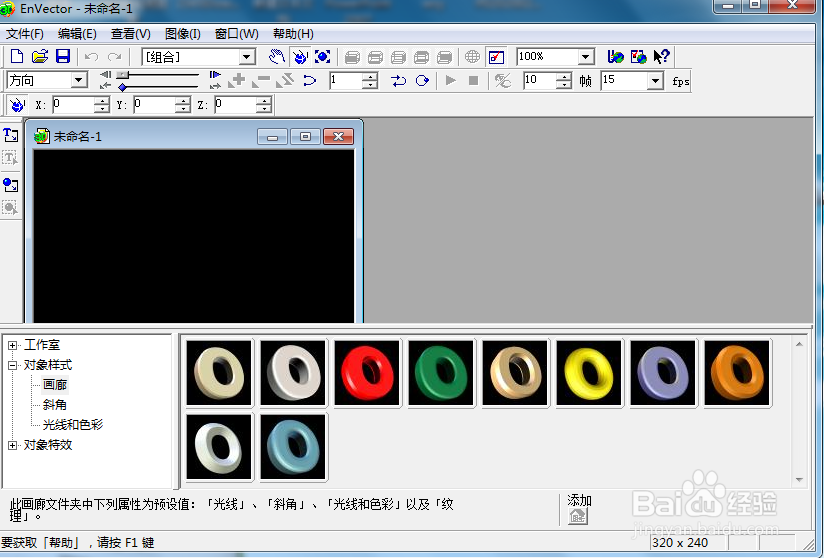Click the redo arrow icon
The height and width of the screenshot is (558, 824).
pyautogui.click(x=115, y=56)
